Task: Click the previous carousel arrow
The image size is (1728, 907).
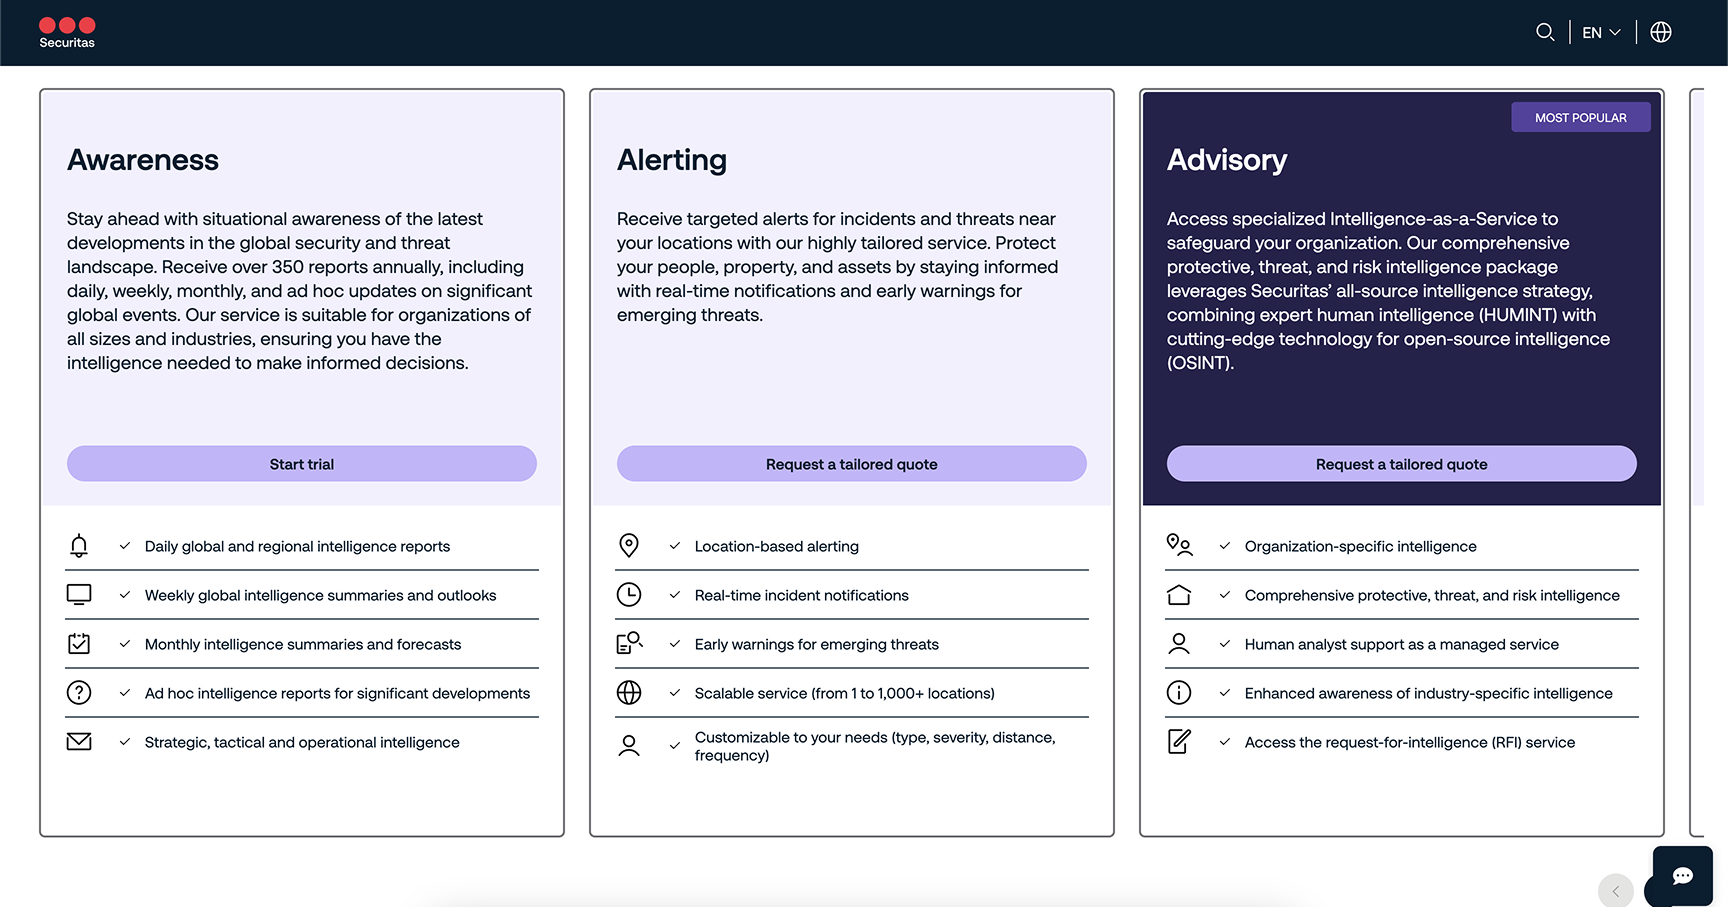Action: tap(1615, 891)
